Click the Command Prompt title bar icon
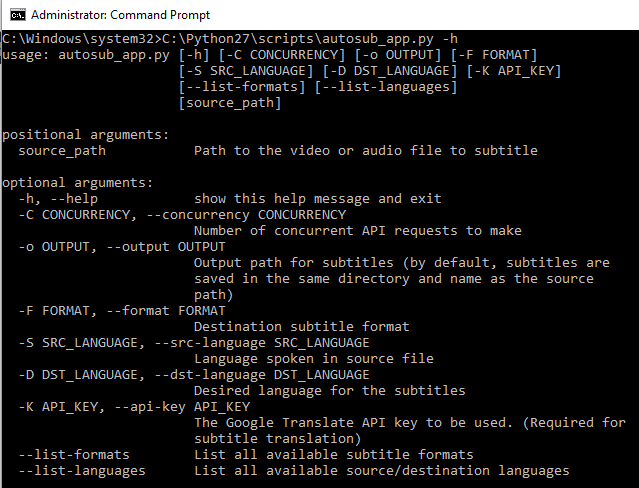This screenshot has width=639, height=488. (13, 15)
